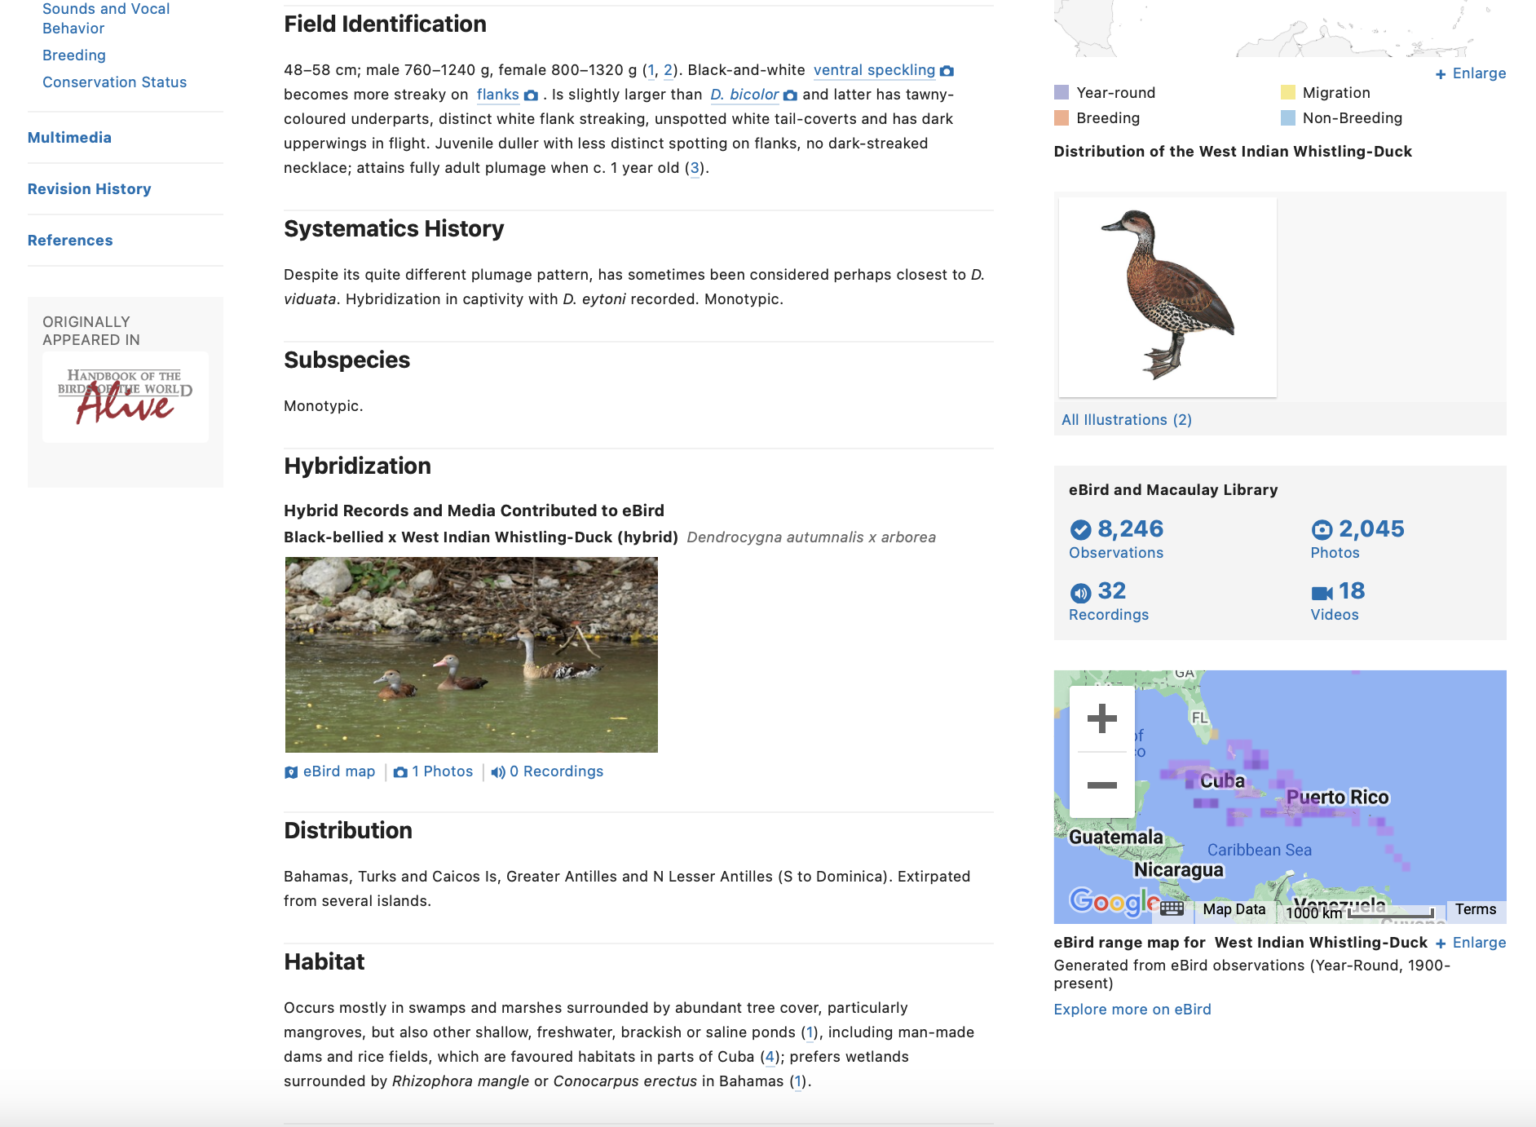
Task: Open Multimedia section in sidebar
Action: click(69, 138)
